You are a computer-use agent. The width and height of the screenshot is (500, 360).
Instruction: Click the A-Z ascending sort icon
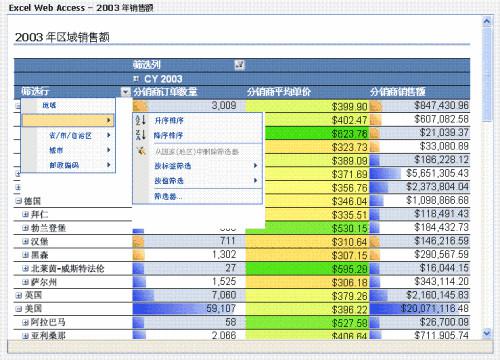point(141,120)
